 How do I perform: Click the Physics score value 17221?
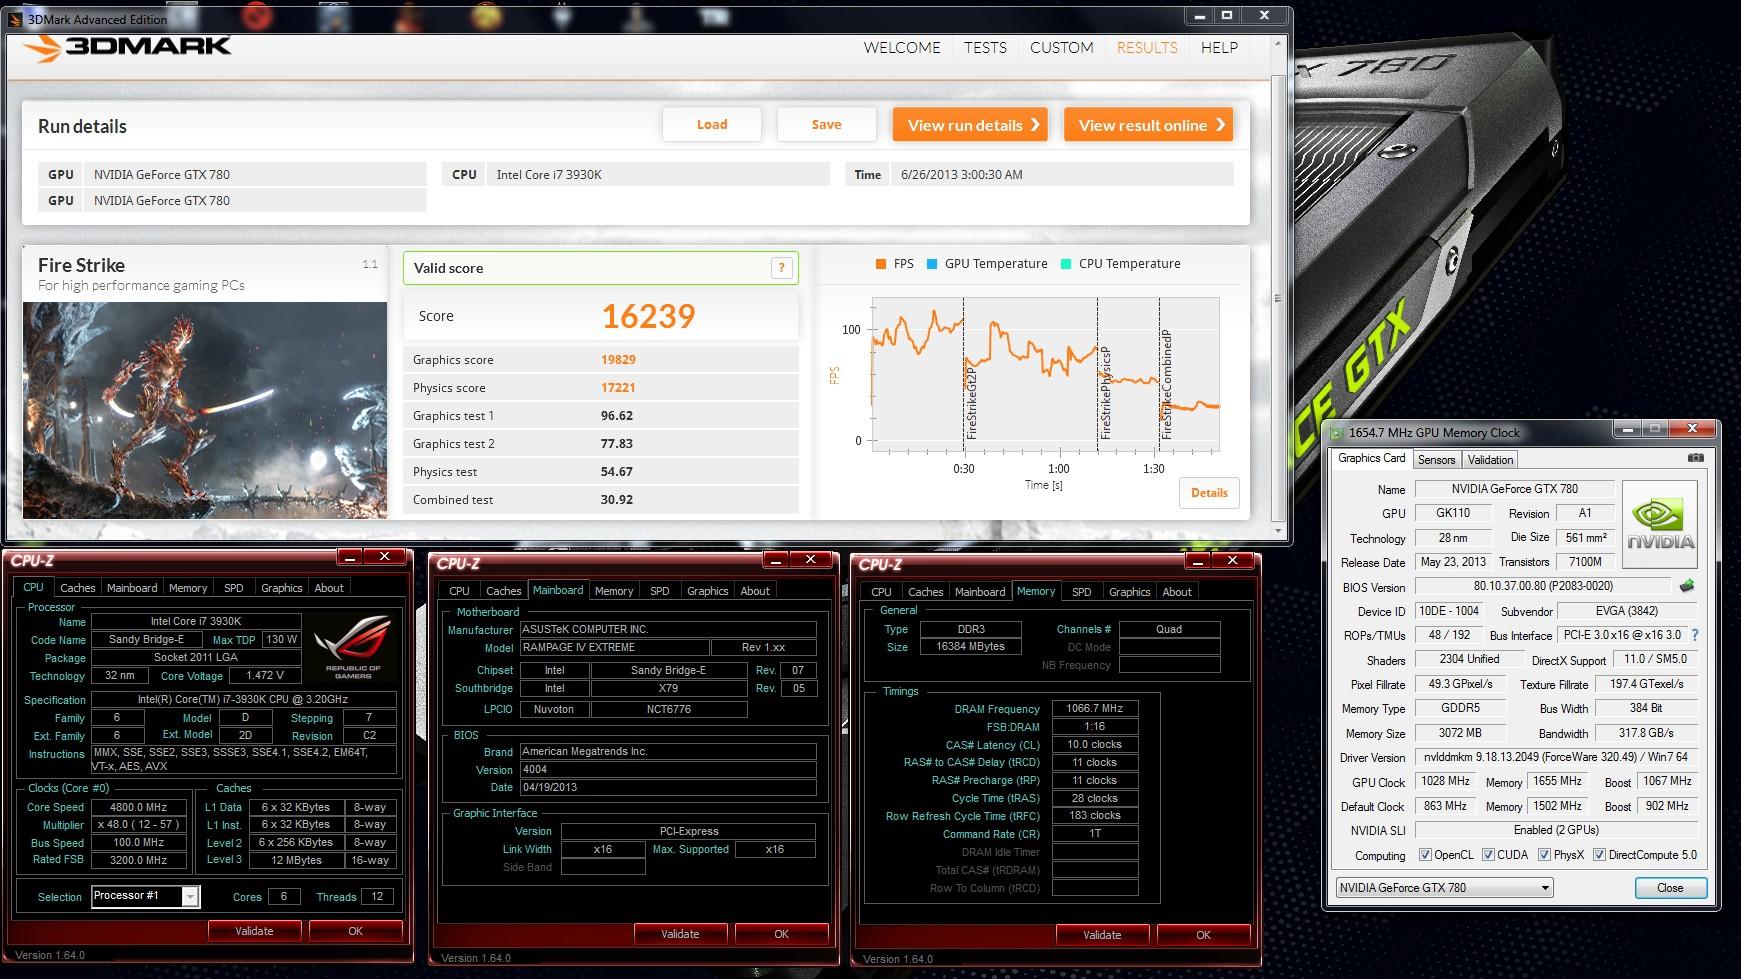(x=618, y=388)
